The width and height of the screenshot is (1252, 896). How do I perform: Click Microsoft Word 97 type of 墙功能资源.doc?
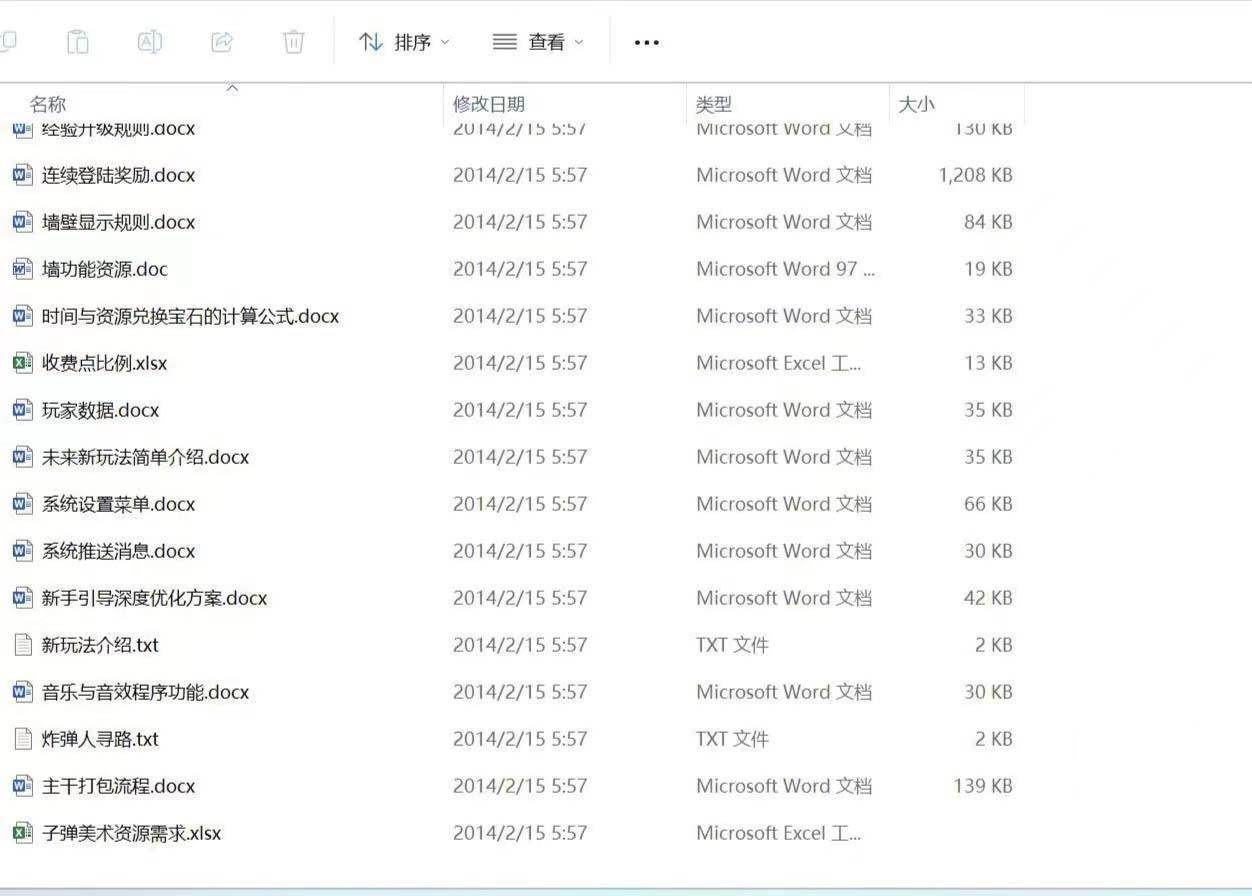786,269
